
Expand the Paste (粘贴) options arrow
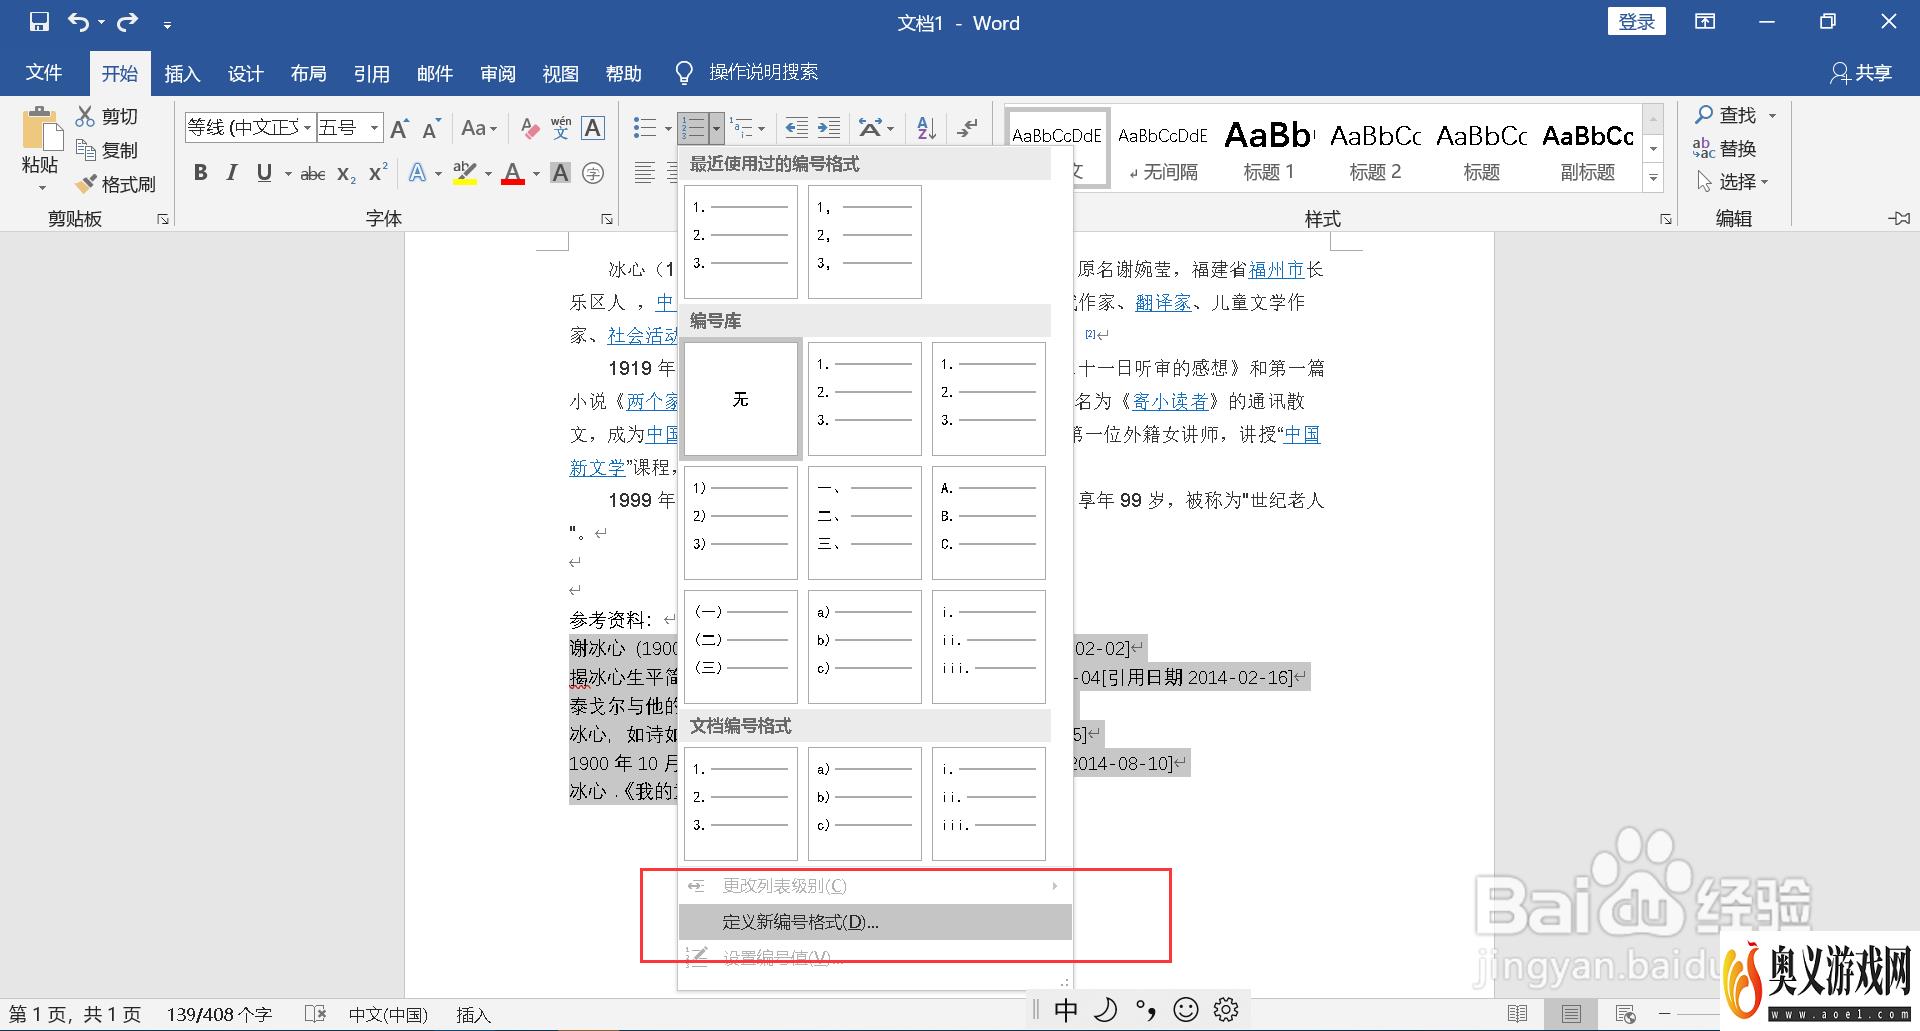point(41,187)
